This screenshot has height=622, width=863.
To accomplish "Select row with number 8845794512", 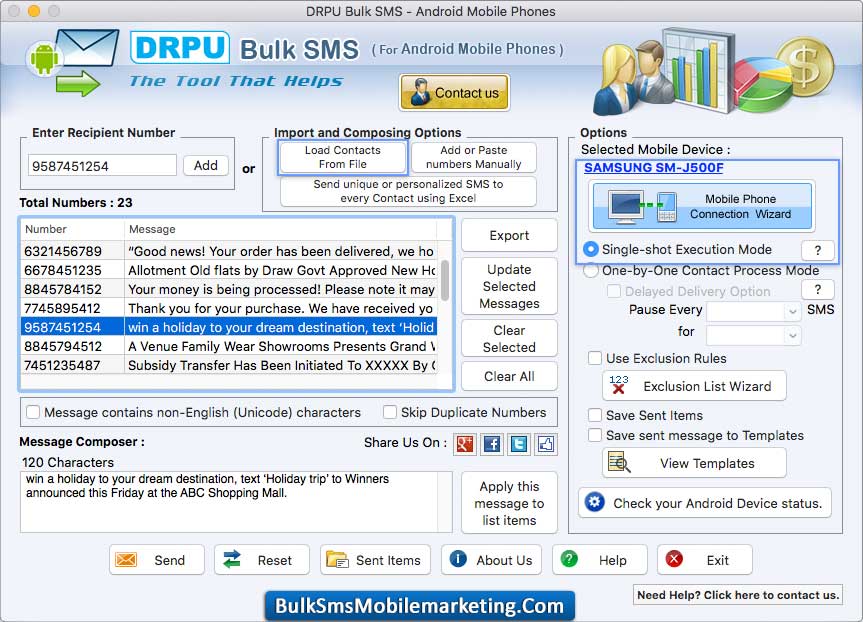I will point(229,346).
